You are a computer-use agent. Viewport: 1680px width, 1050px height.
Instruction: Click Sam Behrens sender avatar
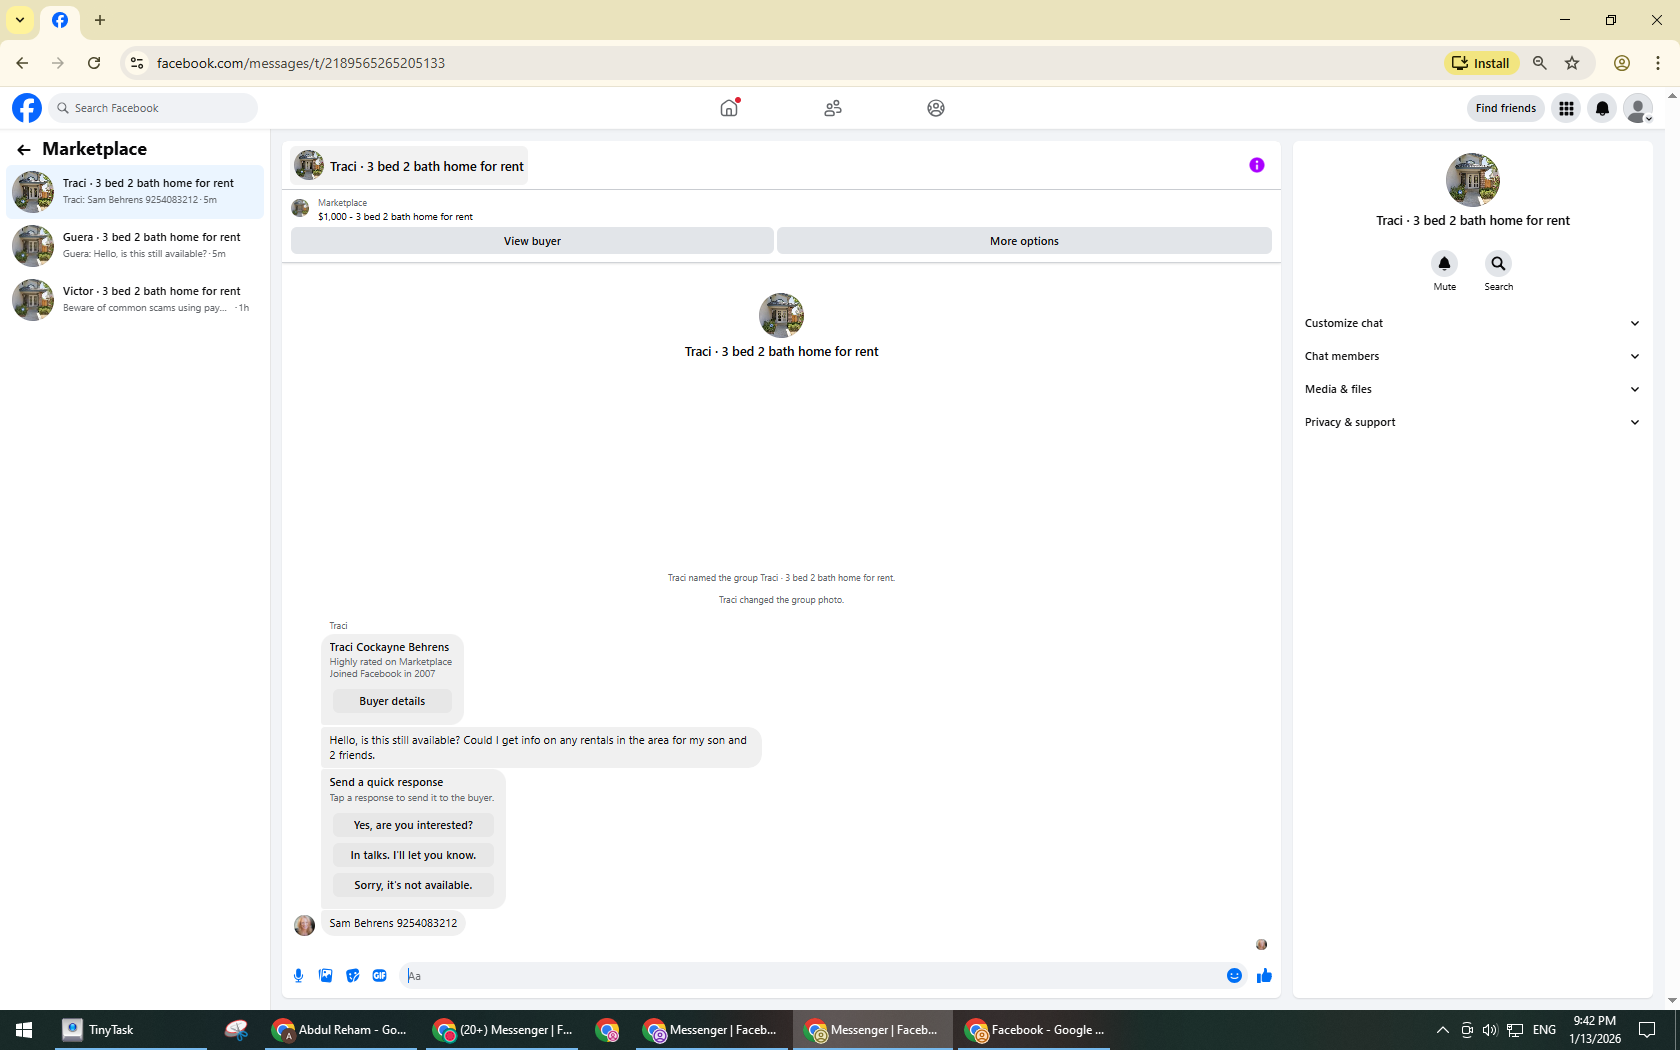click(304, 925)
